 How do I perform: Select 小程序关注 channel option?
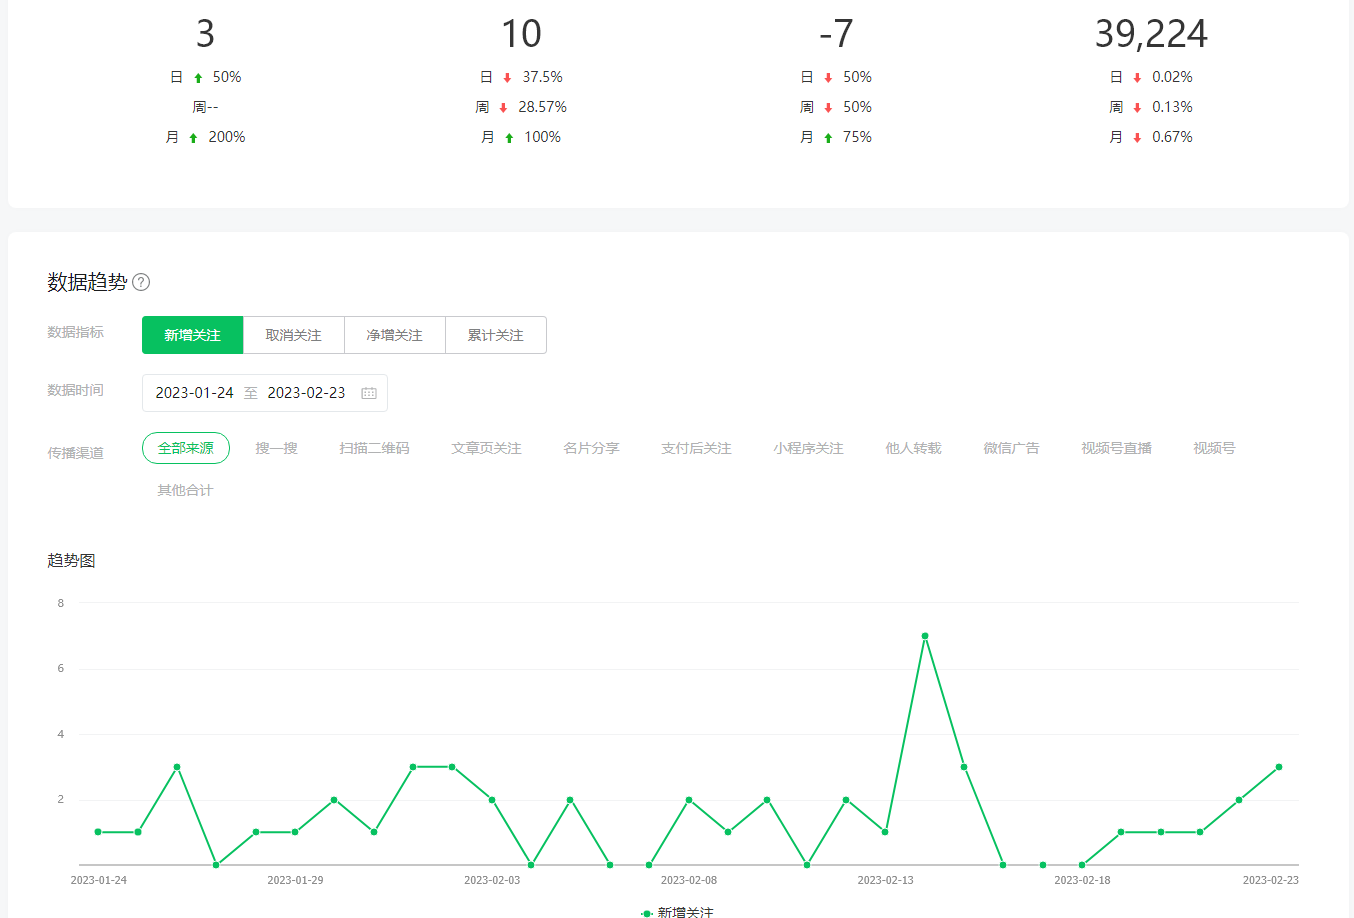coord(808,448)
